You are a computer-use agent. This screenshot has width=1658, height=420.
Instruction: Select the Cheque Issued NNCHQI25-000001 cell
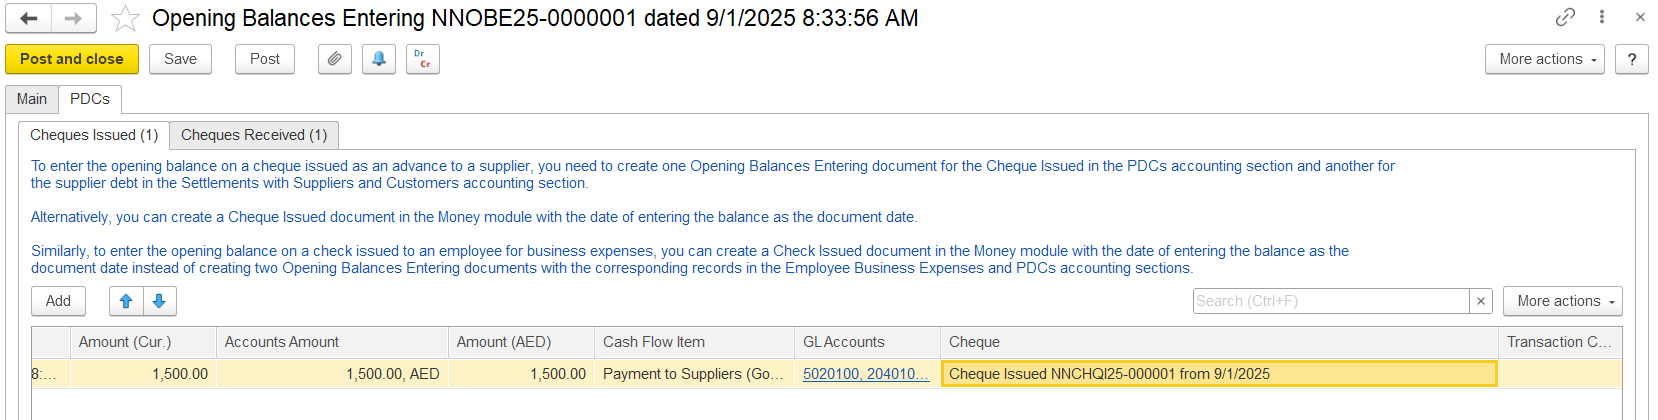click(x=1218, y=374)
